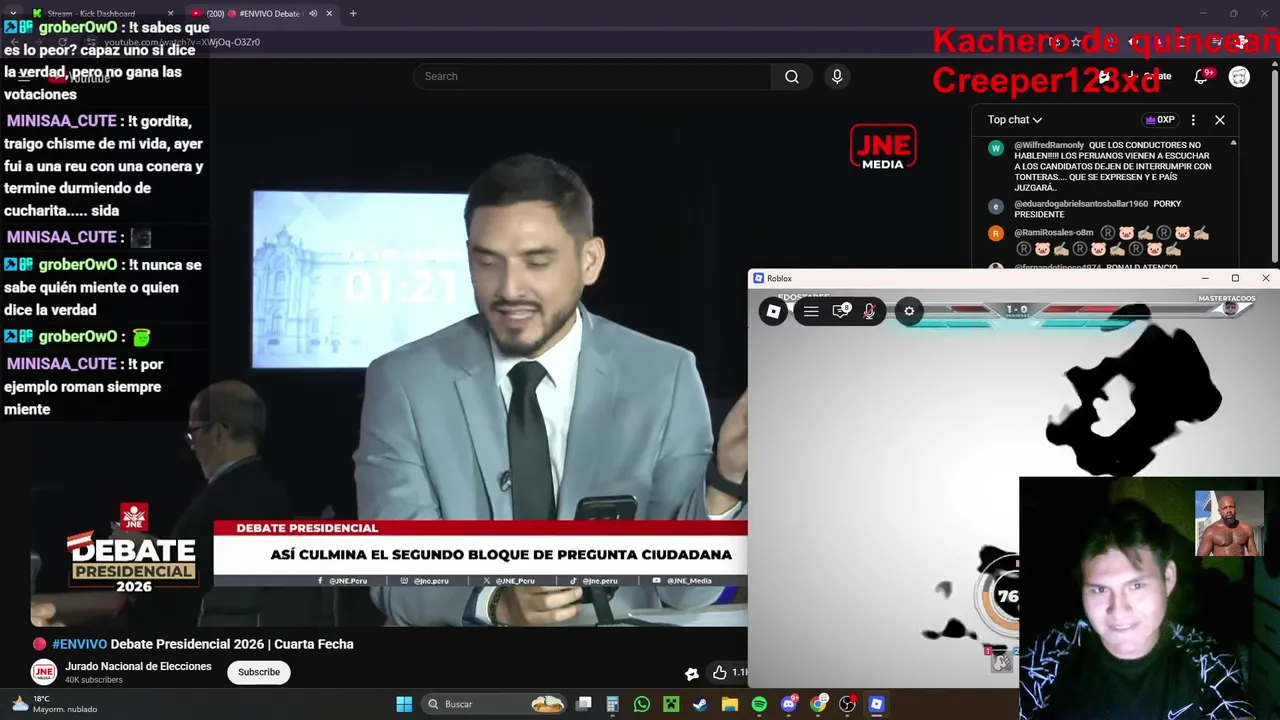Open the Roblox logo menu in-game
The image size is (1280, 720).
click(773, 311)
